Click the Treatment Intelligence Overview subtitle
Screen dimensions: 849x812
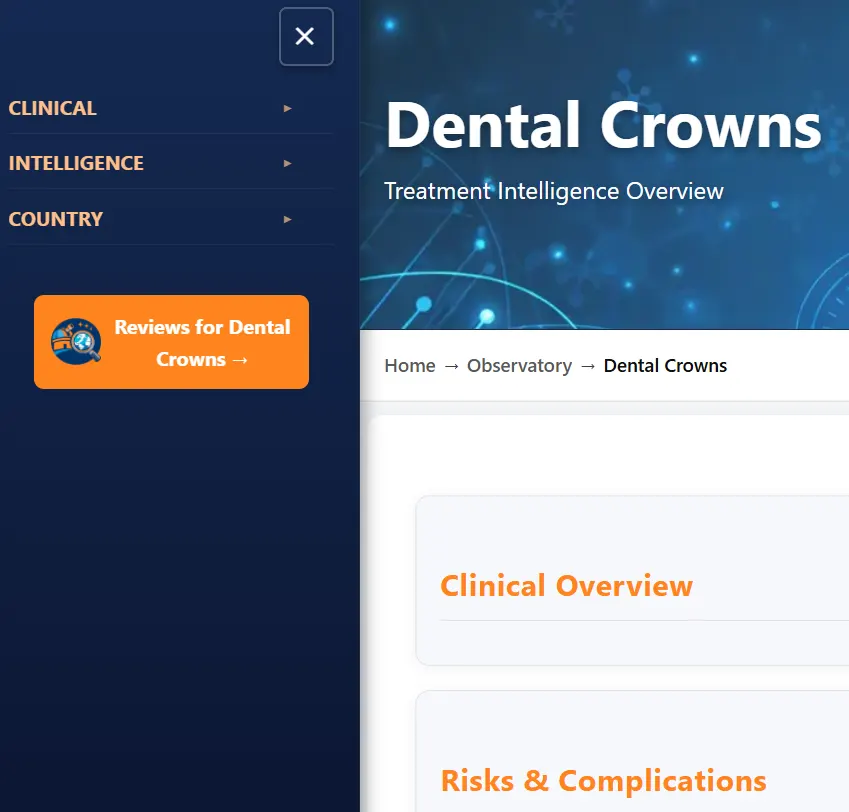click(554, 191)
